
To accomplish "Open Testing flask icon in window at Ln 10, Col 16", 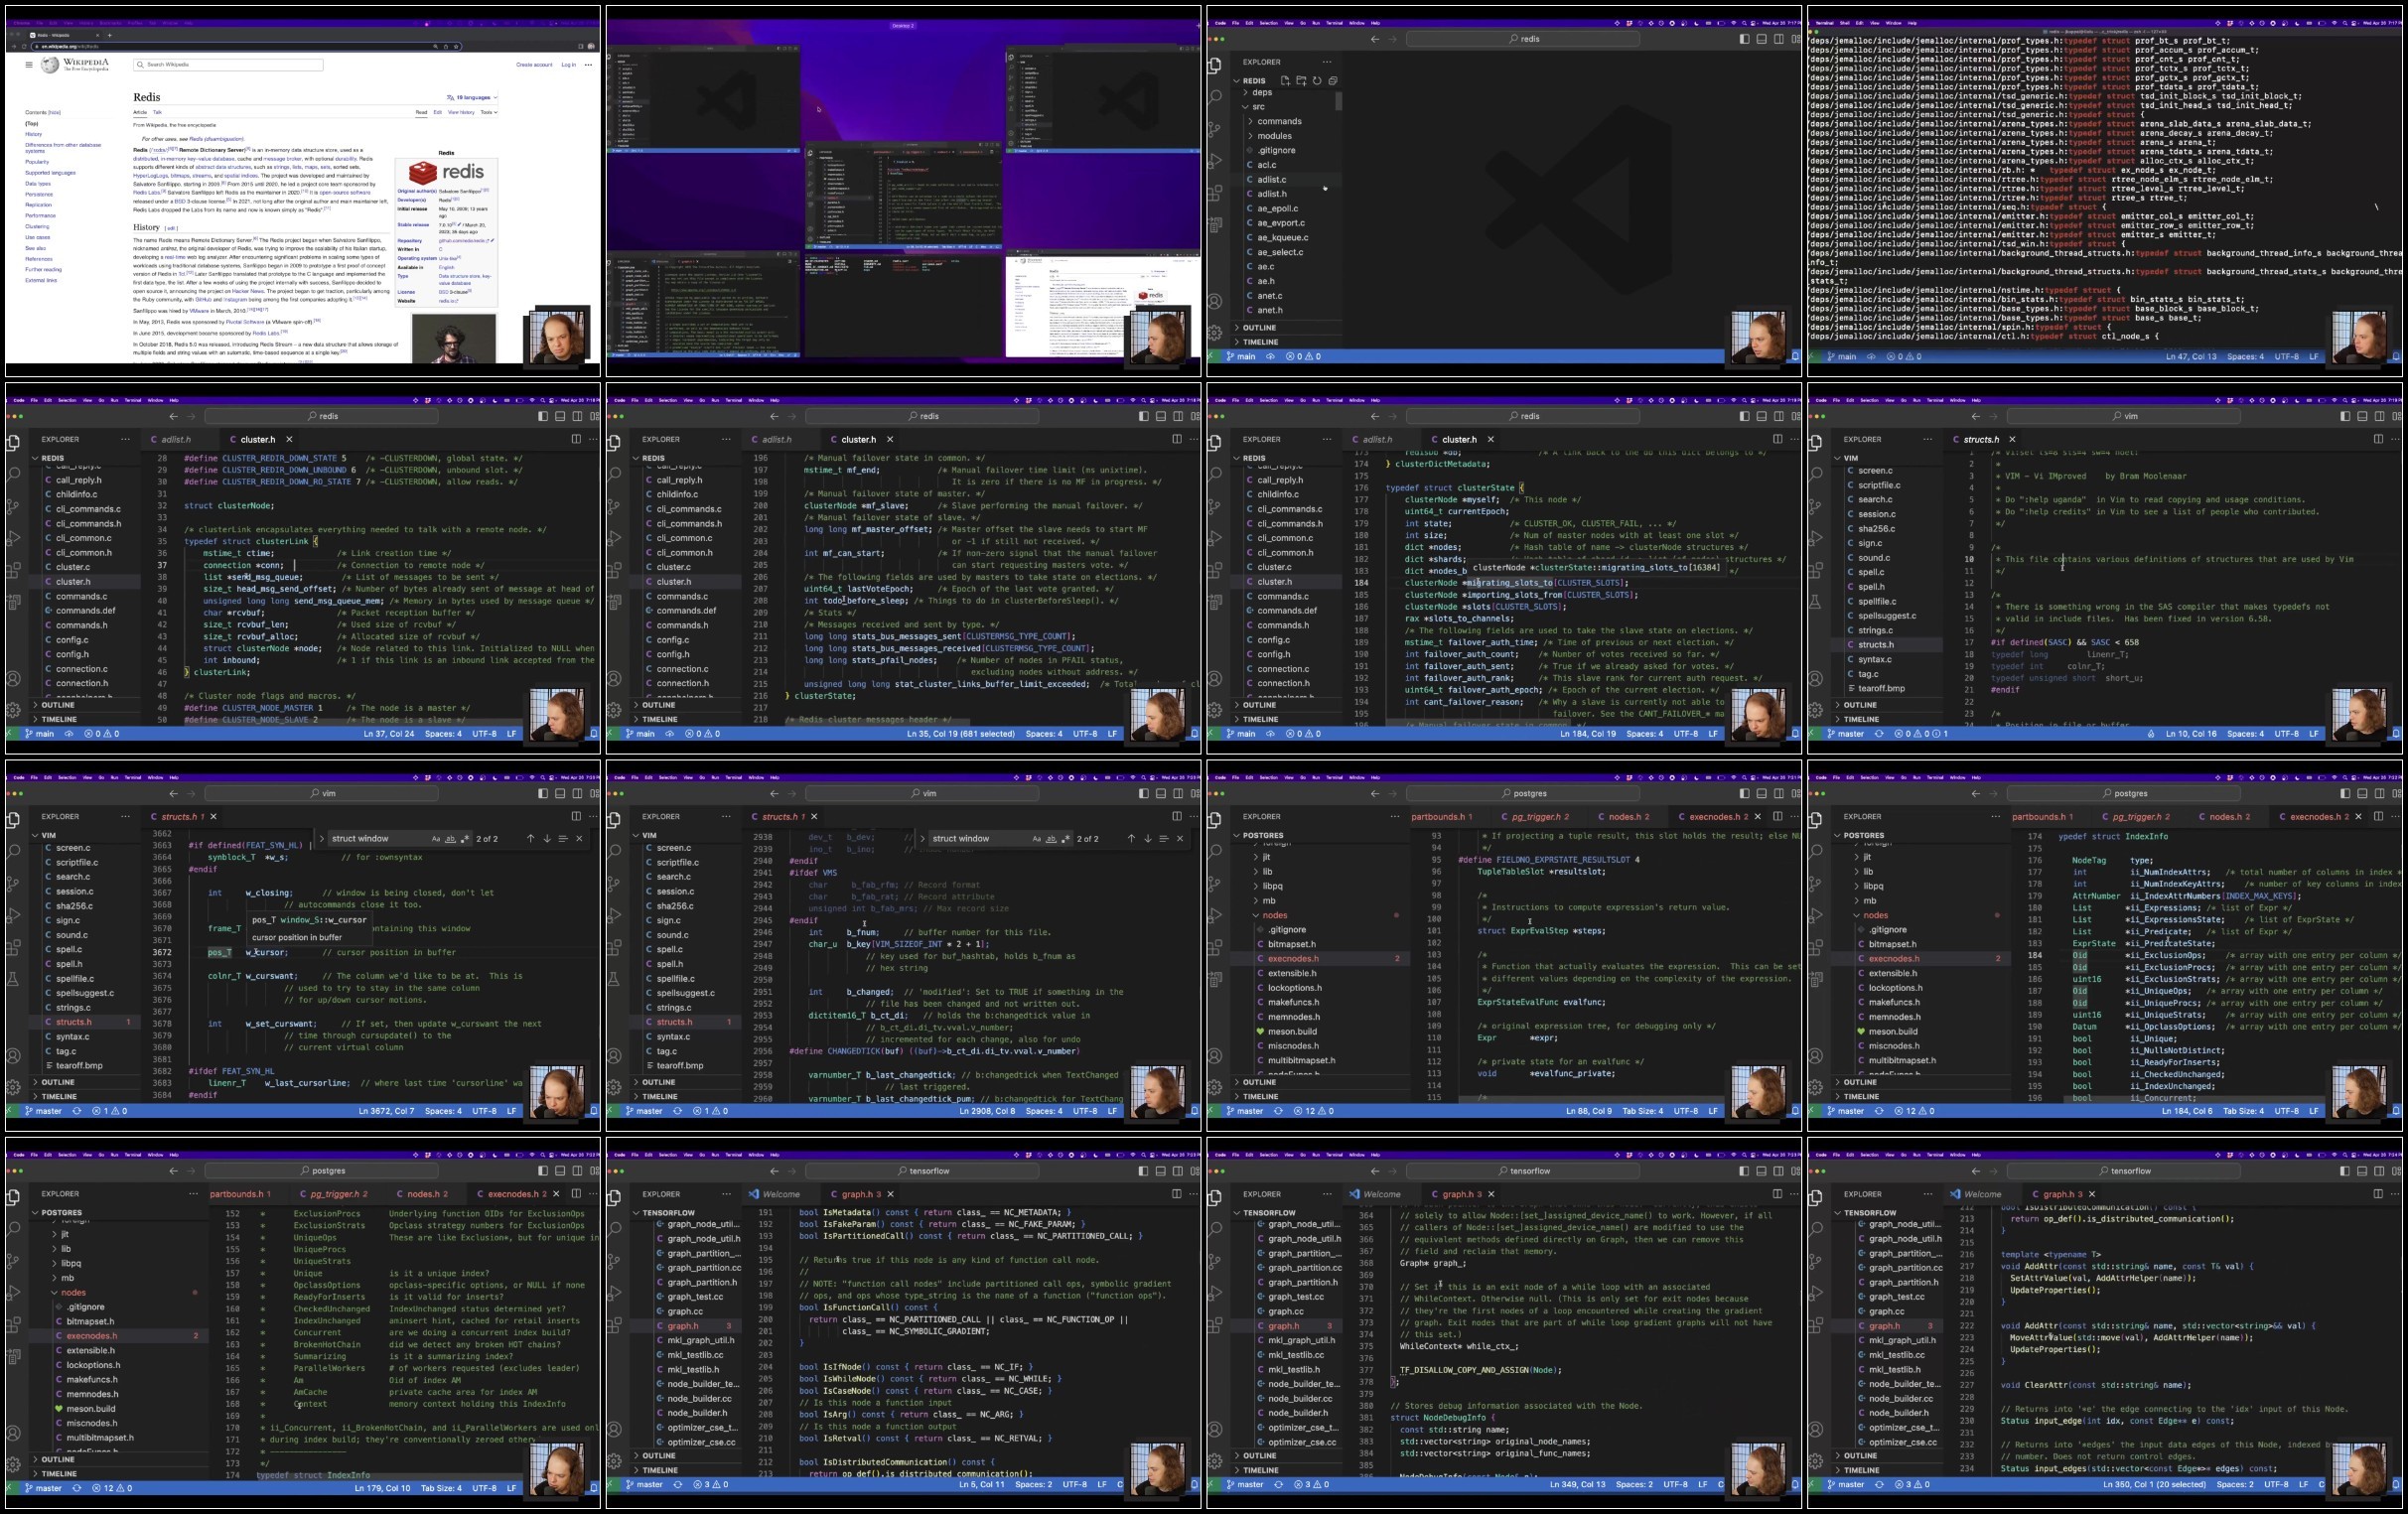I will tap(1815, 603).
